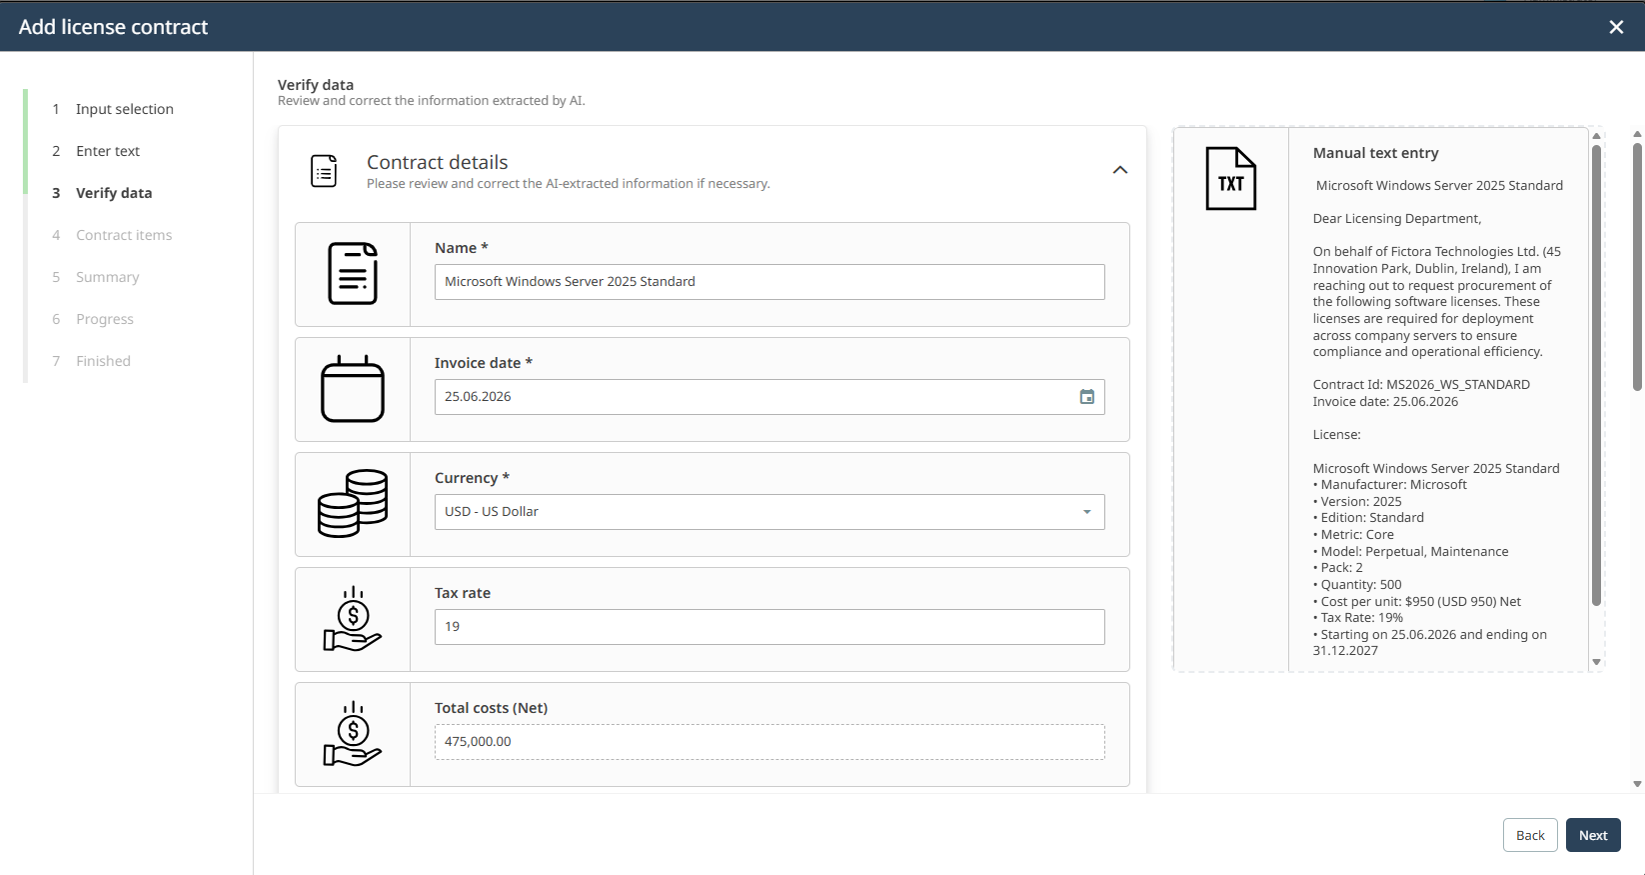Viewport: 1645px width, 875px height.
Task: Click the '• Cost per unit: $950' line
Action: (x=1417, y=602)
